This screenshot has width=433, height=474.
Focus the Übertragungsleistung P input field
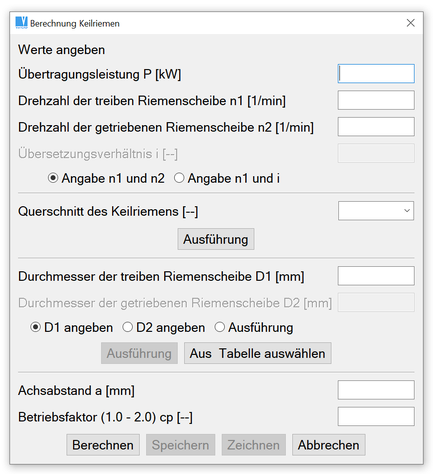pyautogui.click(x=376, y=74)
